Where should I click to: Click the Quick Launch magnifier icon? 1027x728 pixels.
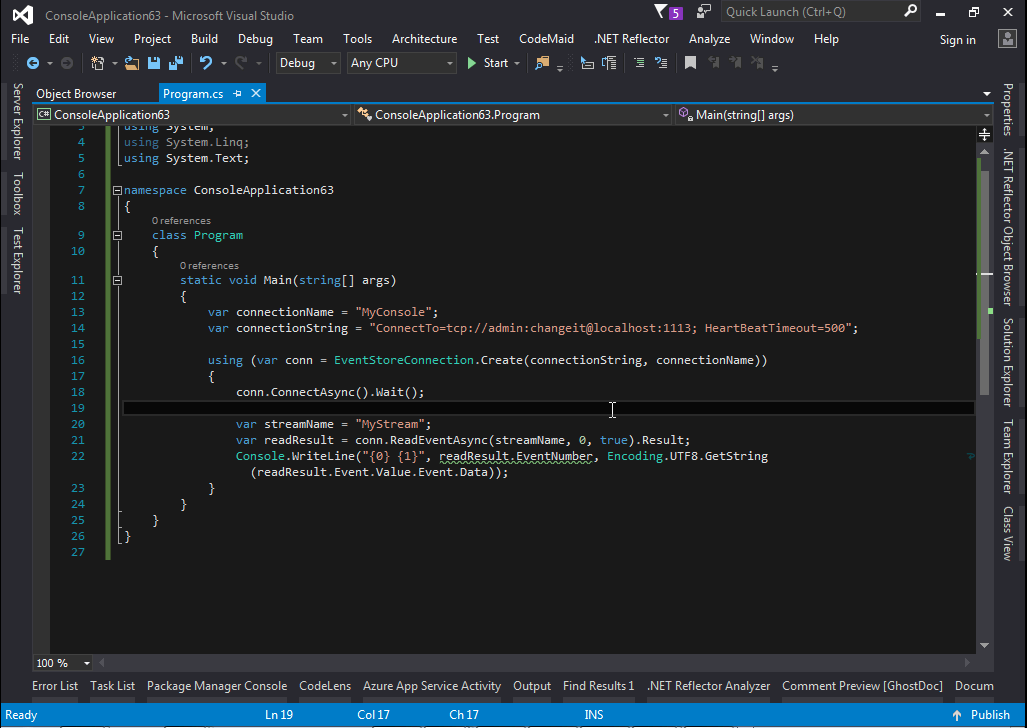(x=910, y=12)
